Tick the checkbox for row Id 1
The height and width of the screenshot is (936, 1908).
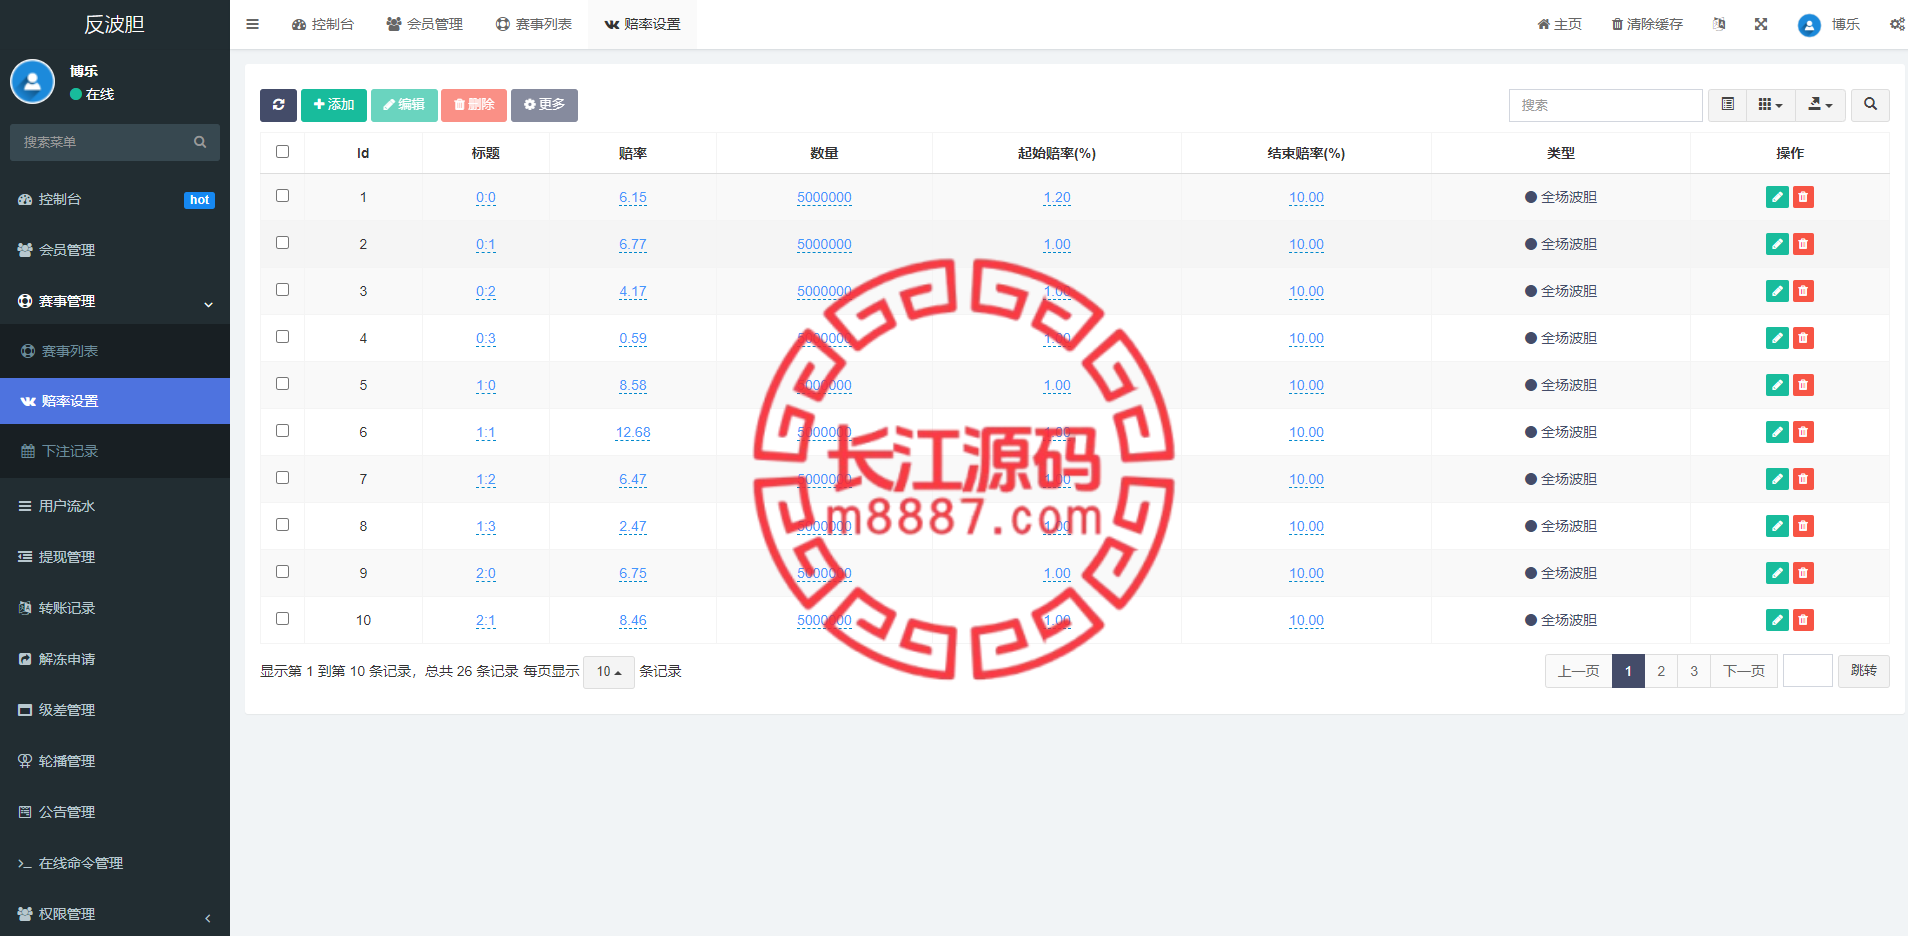pos(282,196)
